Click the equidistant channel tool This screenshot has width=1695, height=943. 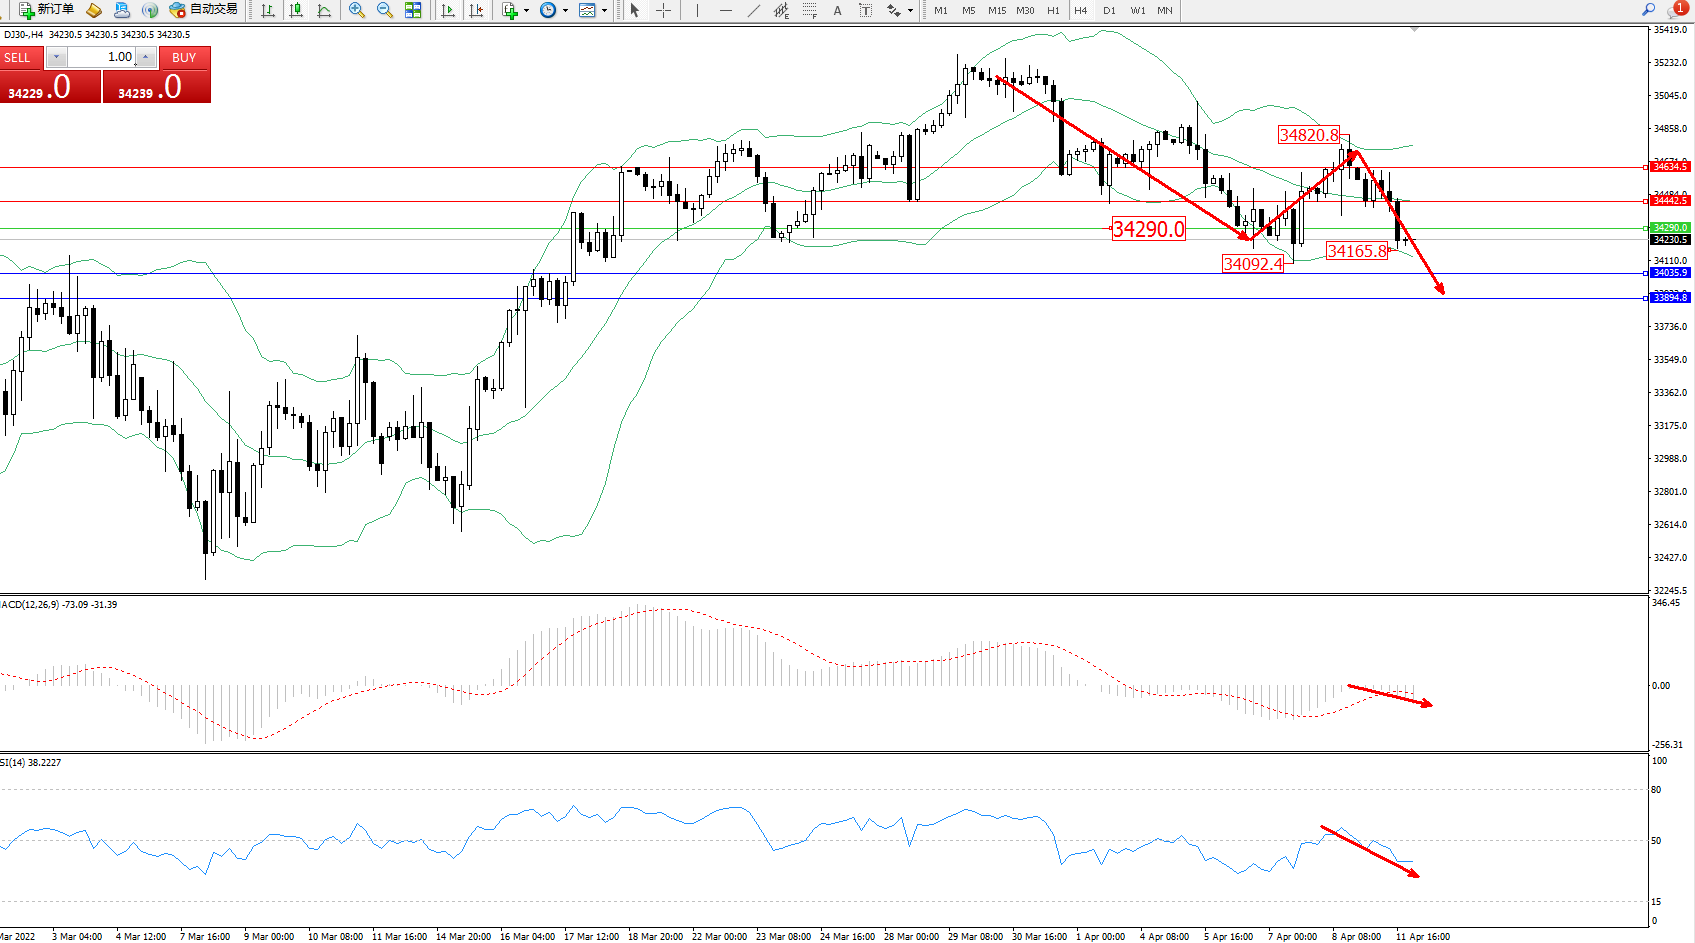pos(781,10)
